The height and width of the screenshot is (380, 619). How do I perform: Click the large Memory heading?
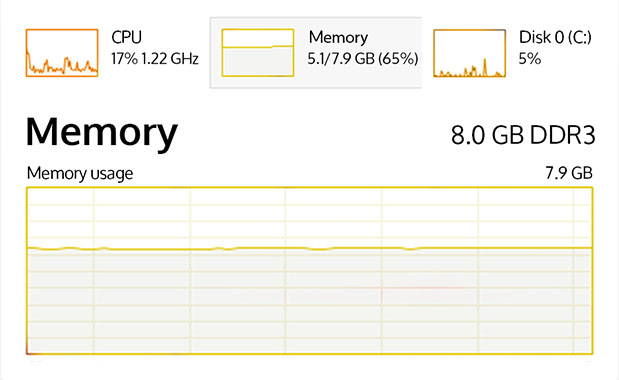coord(102,133)
